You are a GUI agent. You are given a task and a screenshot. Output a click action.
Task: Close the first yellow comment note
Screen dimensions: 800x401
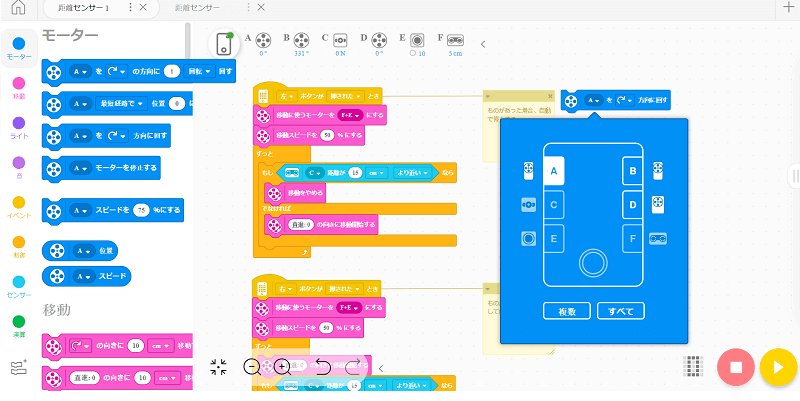coord(550,96)
